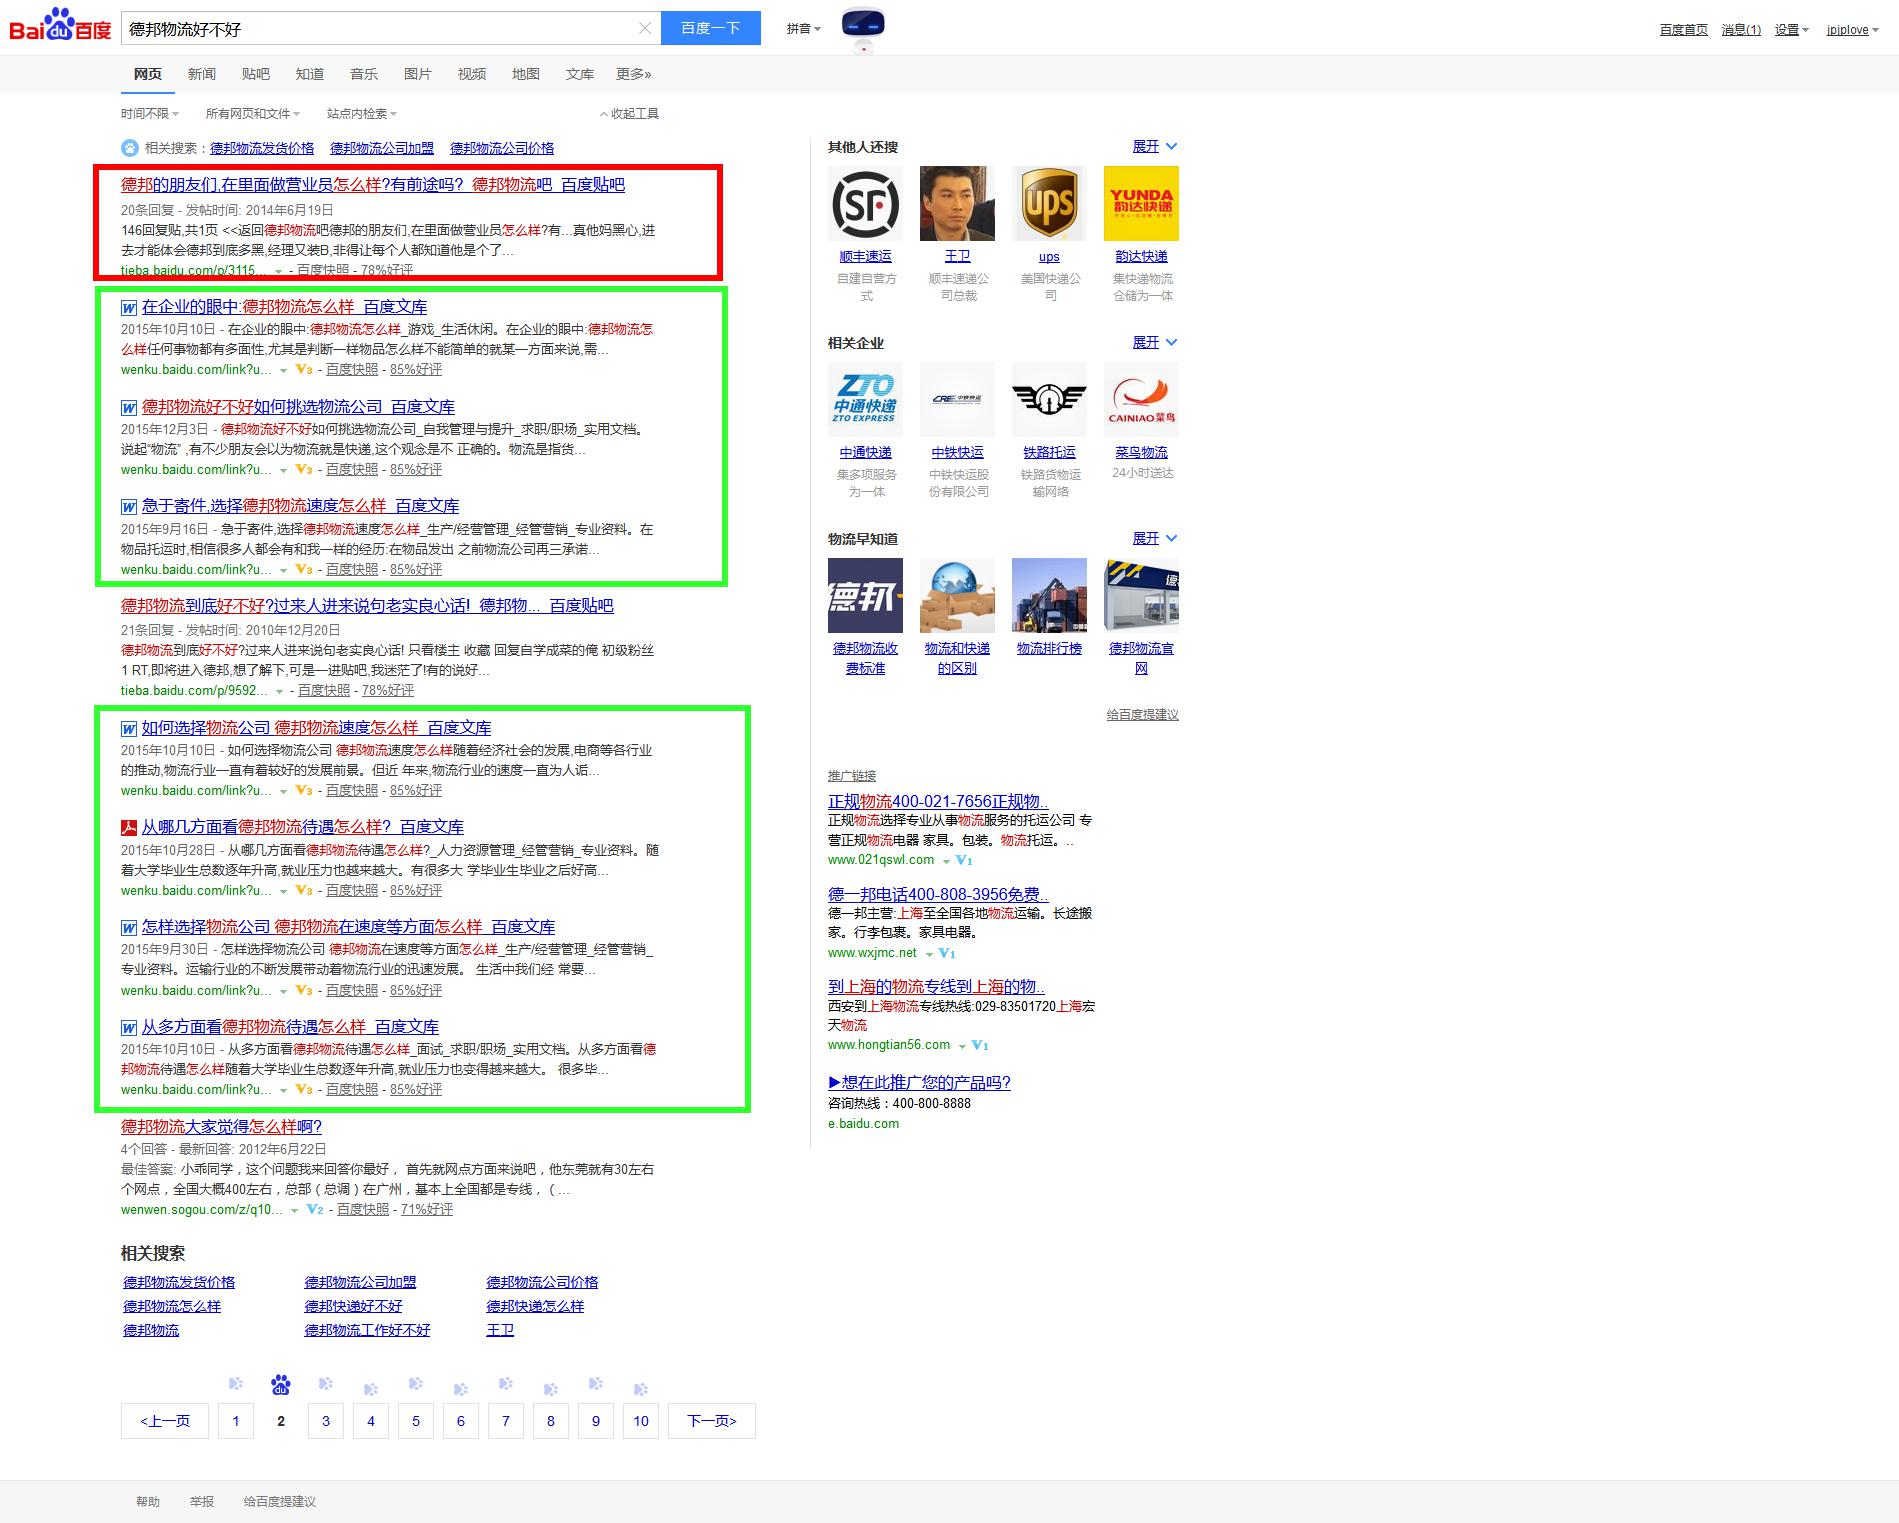Screen dimensions: 1899x1523
Task: Click the YUNDA express logo
Action: [x=1141, y=204]
